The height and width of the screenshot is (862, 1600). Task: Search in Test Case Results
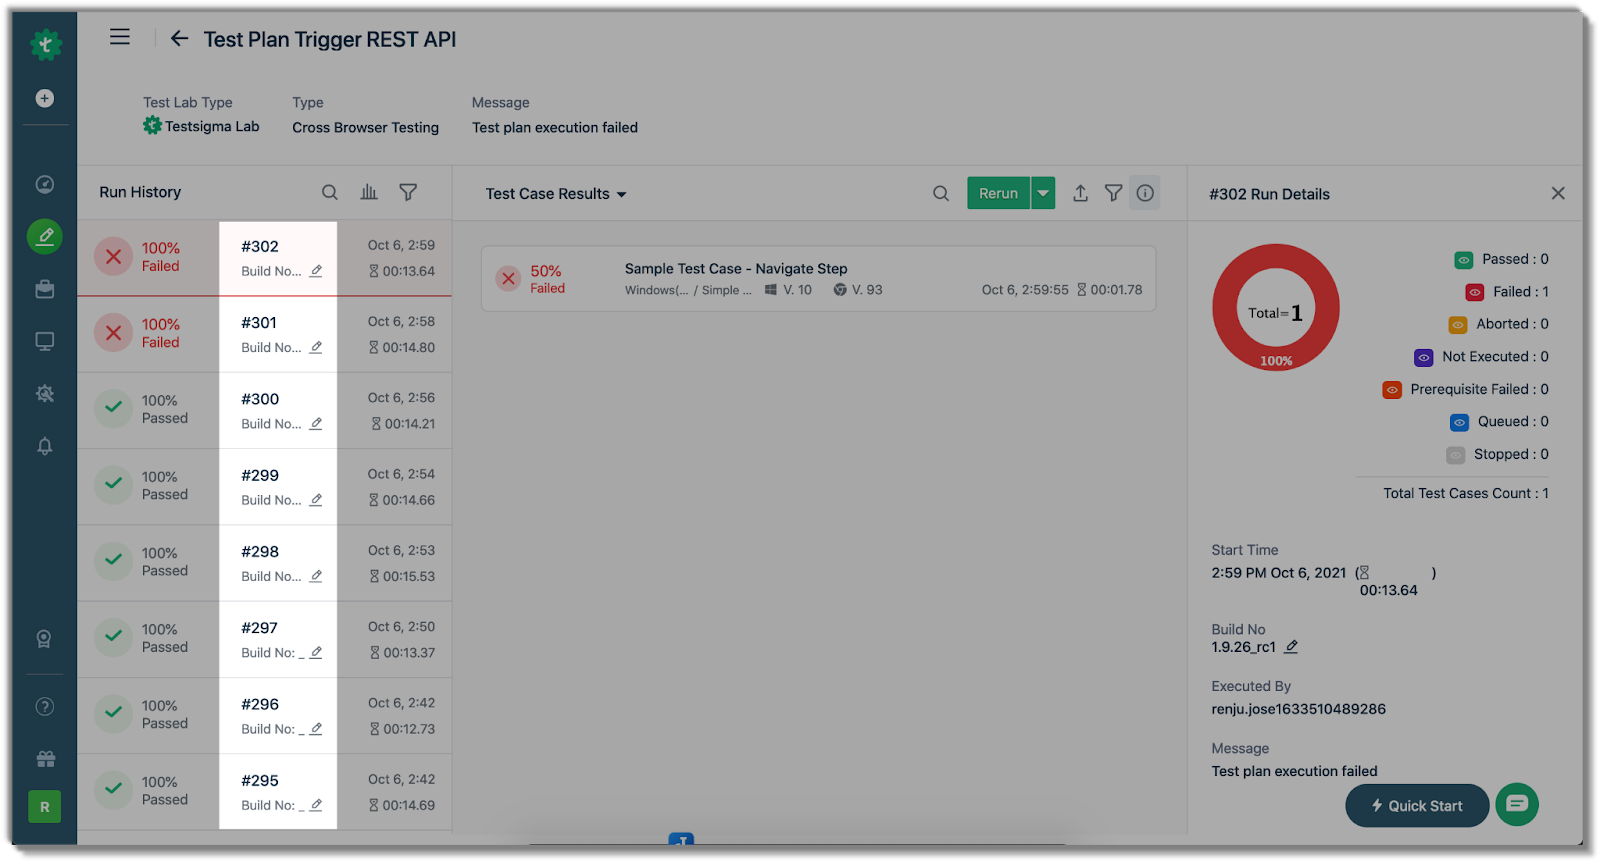coord(941,193)
